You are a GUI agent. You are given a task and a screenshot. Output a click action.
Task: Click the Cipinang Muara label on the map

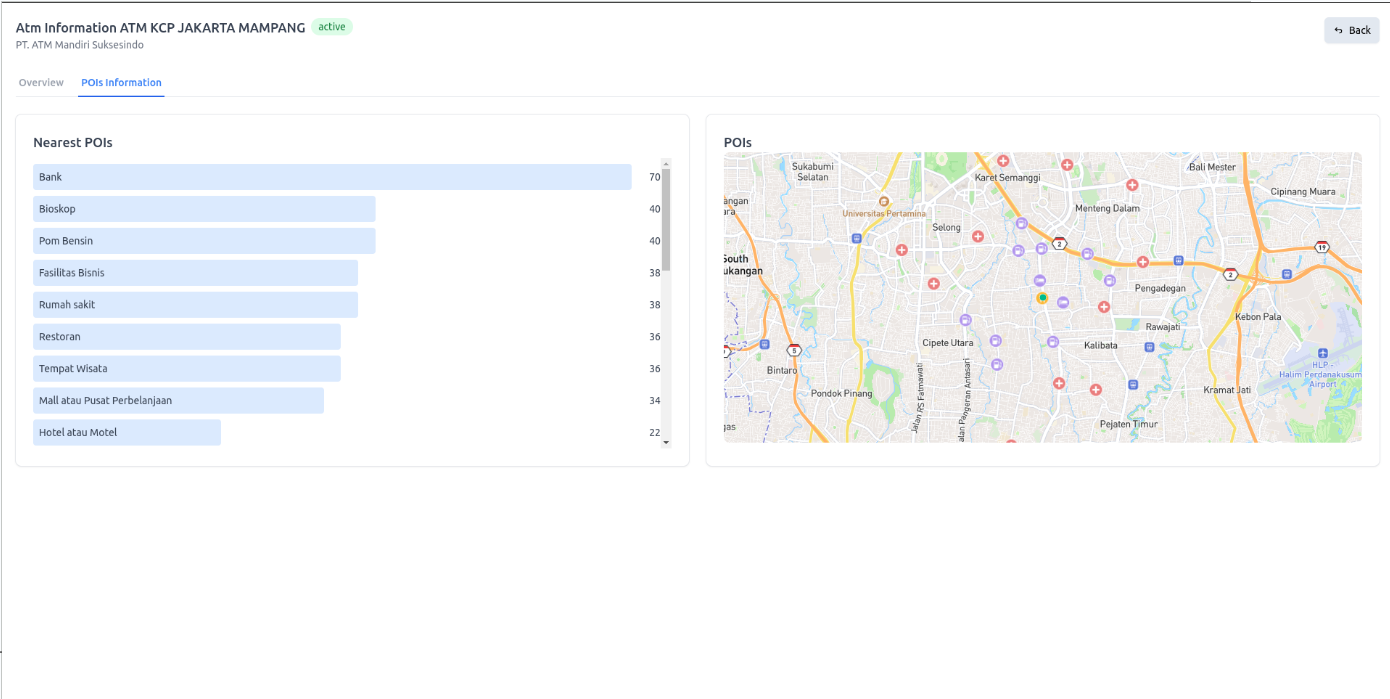pyautogui.click(x=1302, y=192)
